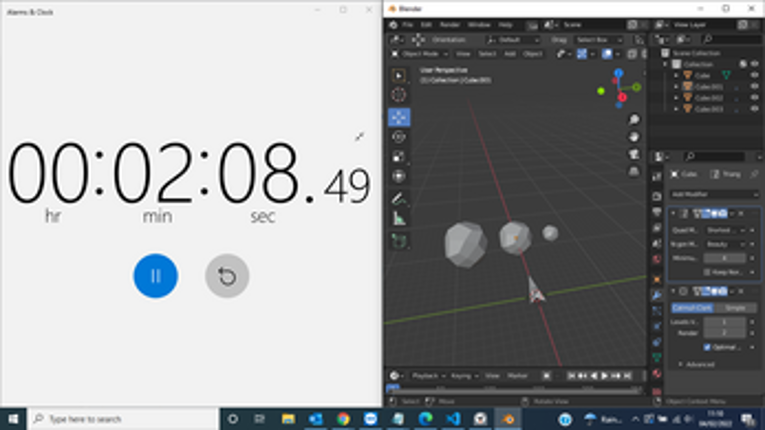Open the Help menu in Blender
This screenshot has height=430, width=765.
point(505,25)
